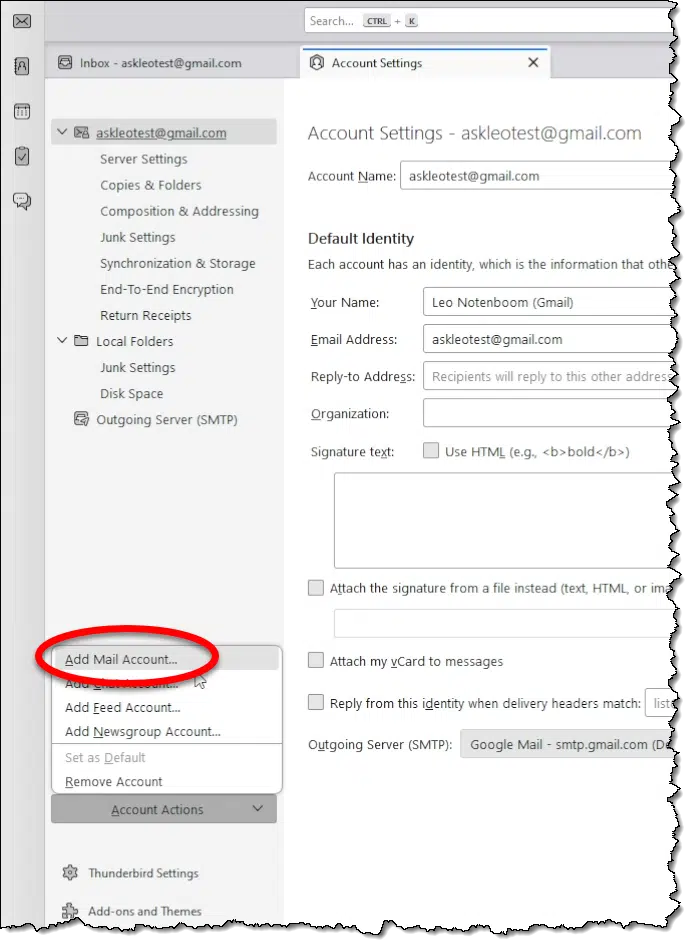The width and height of the screenshot is (694, 946).
Task: Open the Calendar icon in sidebar
Action: (22, 111)
